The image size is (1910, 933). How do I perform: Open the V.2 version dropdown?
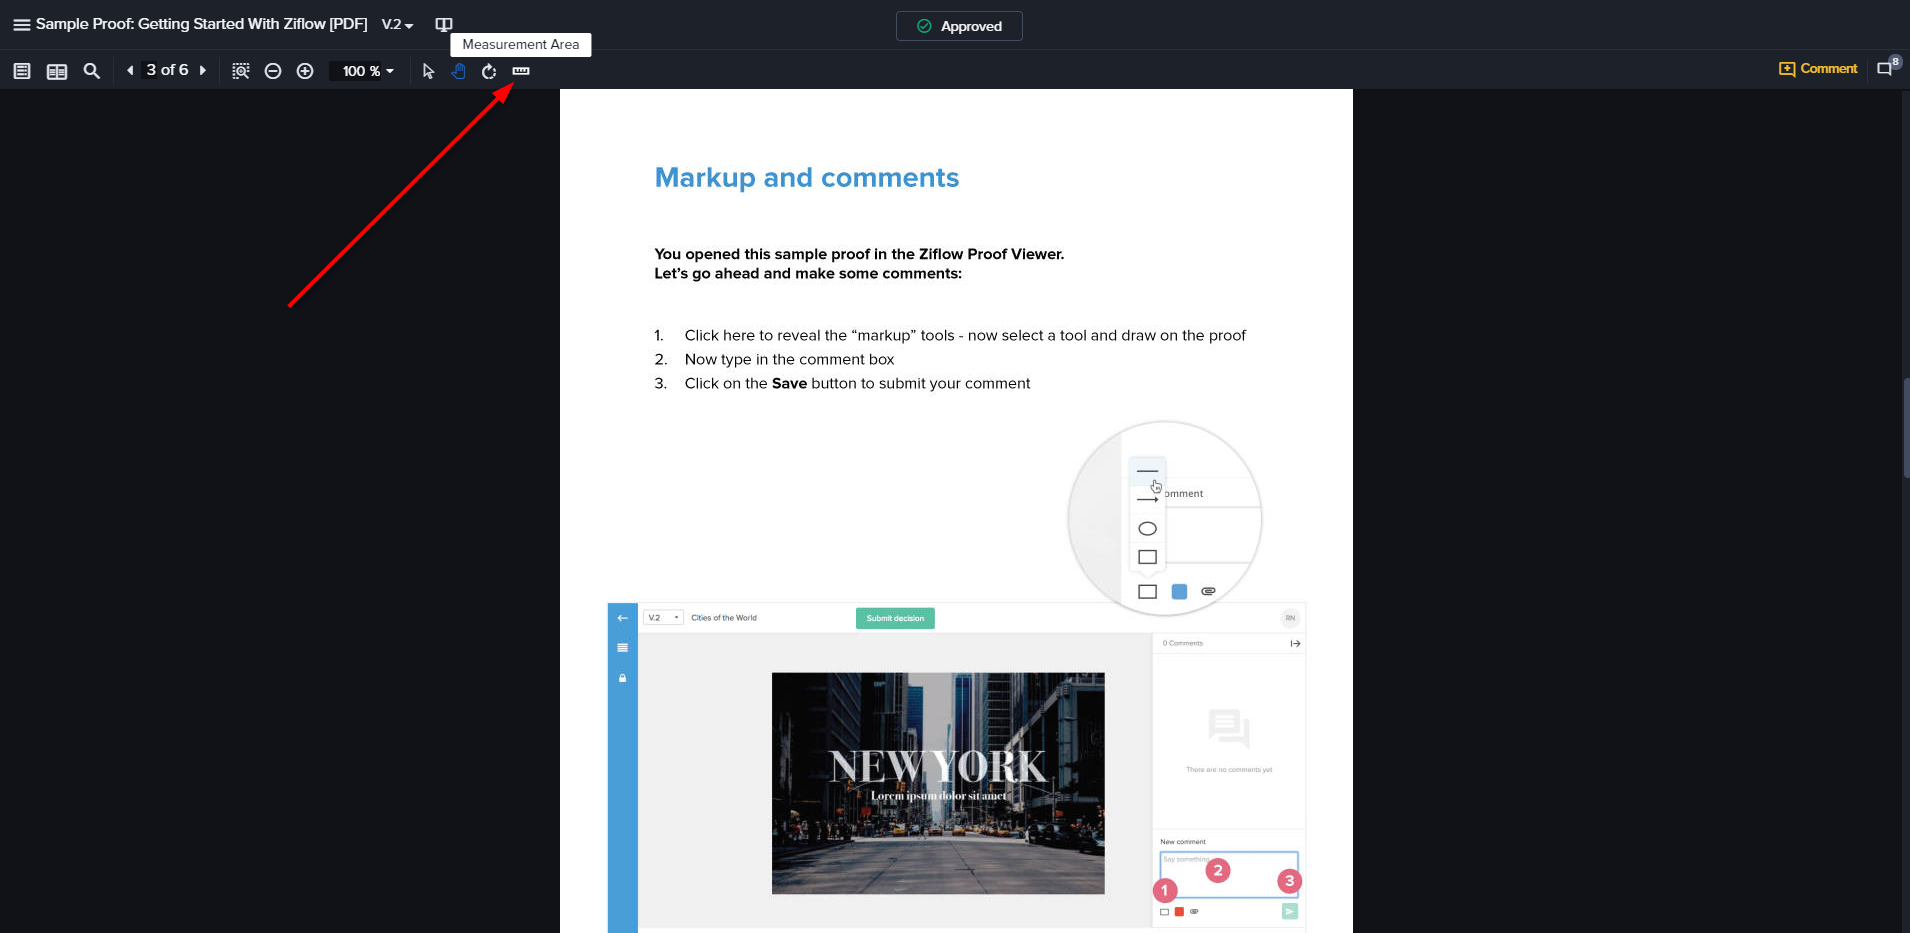(397, 25)
